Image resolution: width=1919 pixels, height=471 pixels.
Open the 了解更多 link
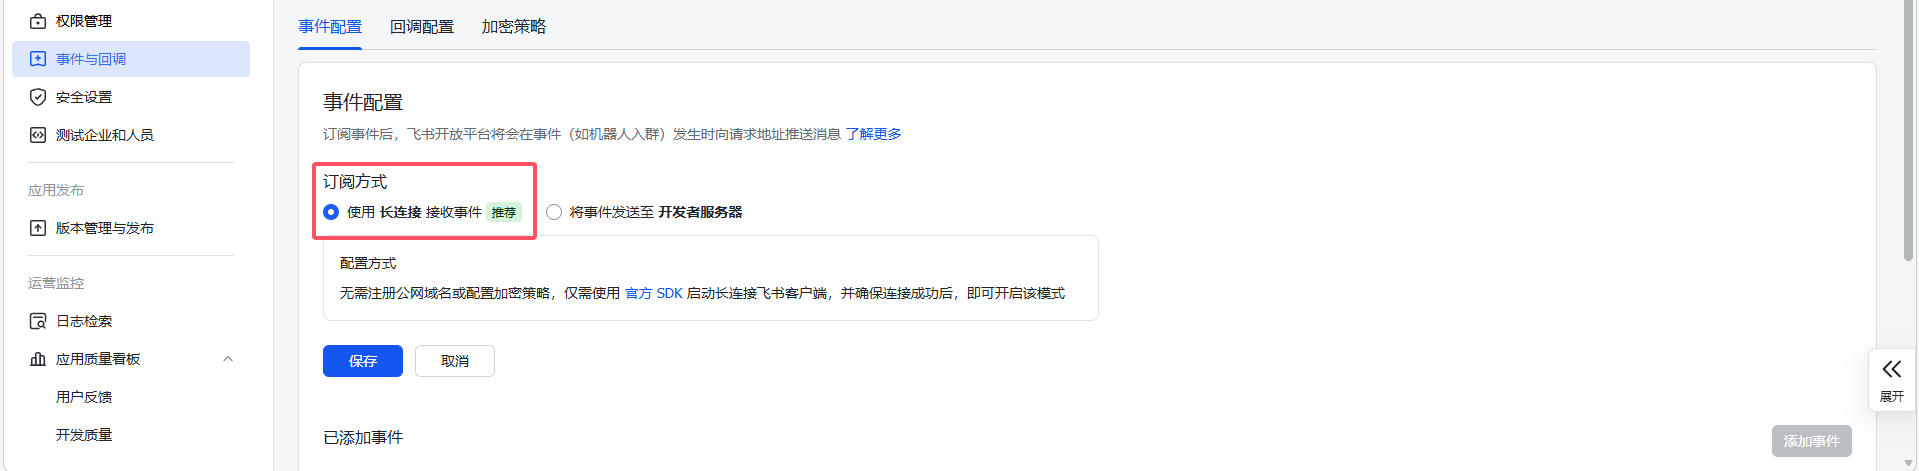[x=873, y=134]
